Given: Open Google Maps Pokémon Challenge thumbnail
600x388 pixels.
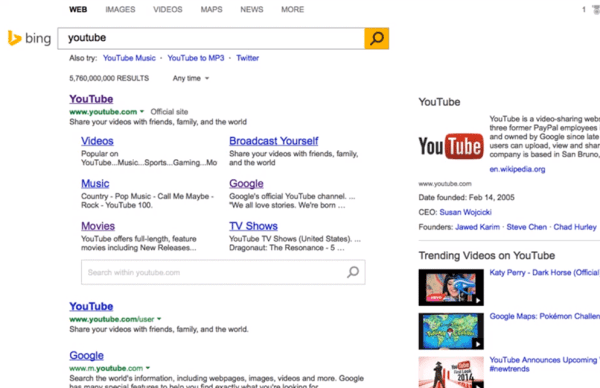Looking at the screenshot, I should tap(451, 331).
